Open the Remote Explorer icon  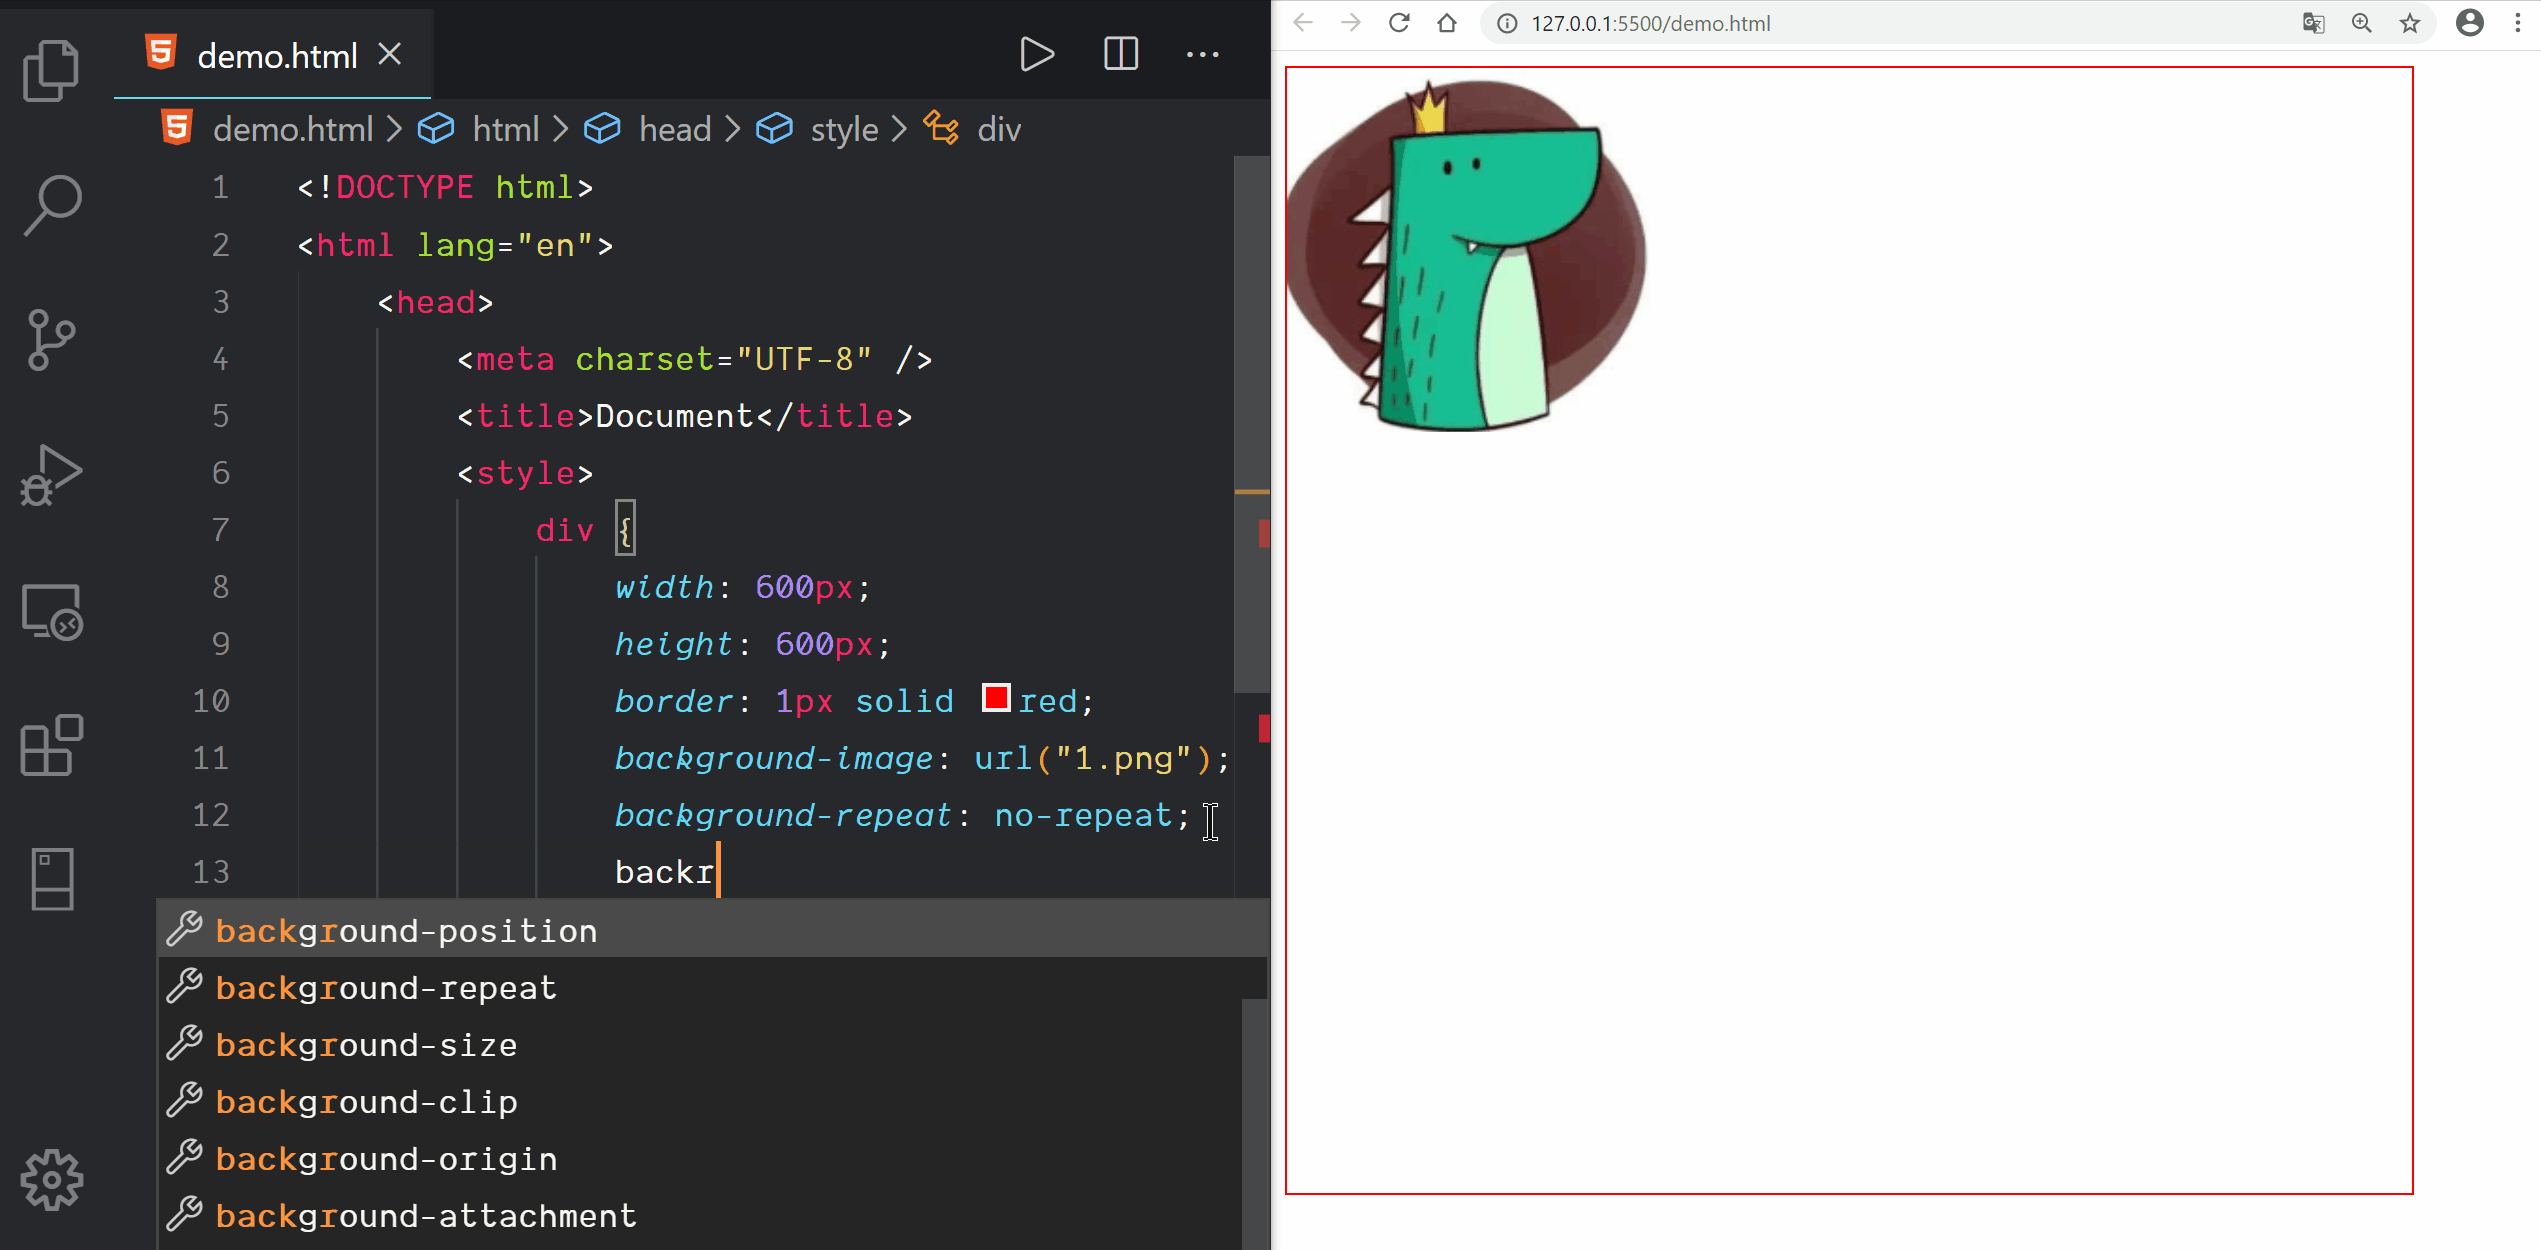coord(51,611)
